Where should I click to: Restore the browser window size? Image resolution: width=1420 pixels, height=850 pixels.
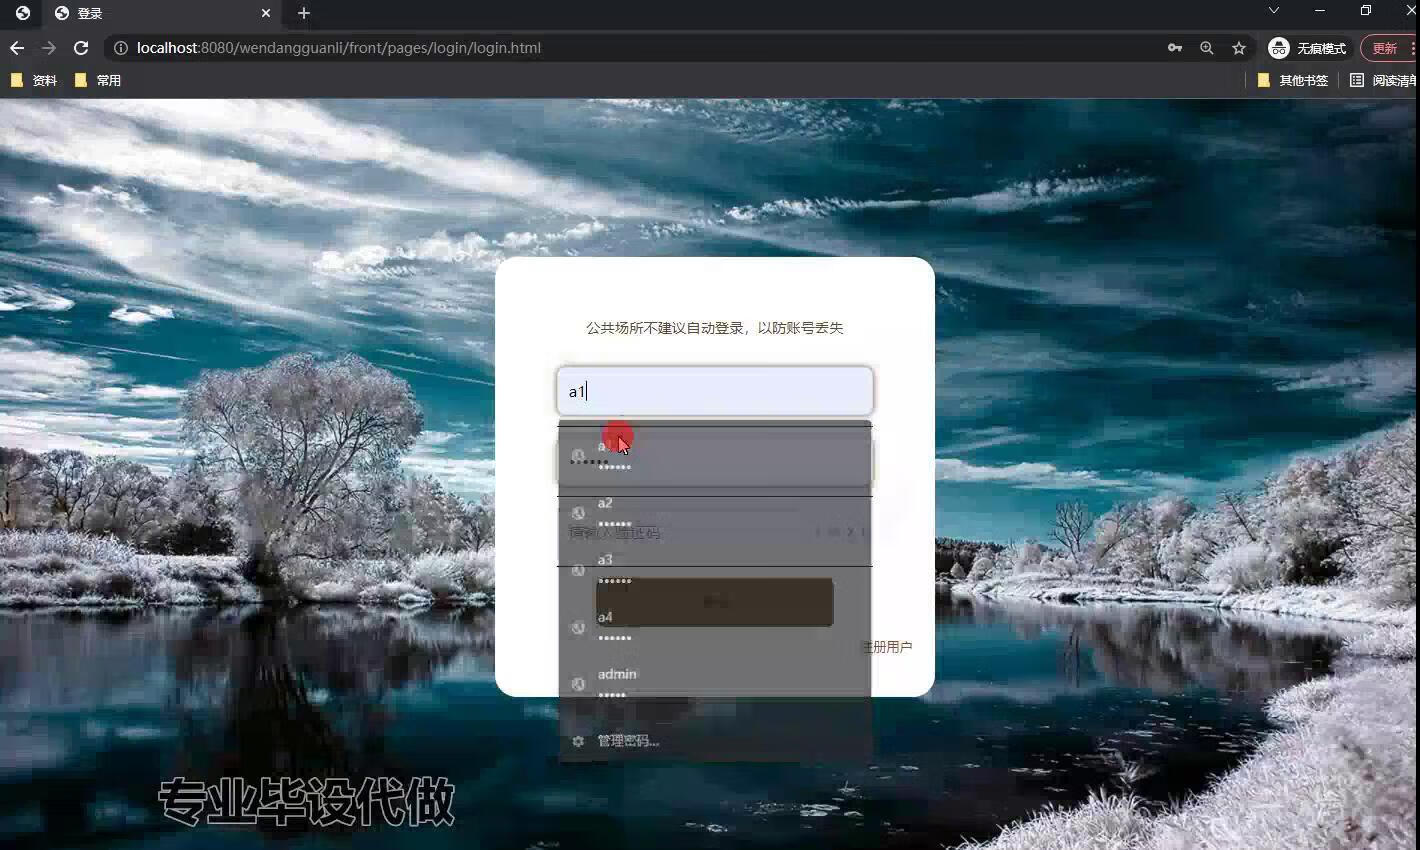pyautogui.click(x=1366, y=10)
